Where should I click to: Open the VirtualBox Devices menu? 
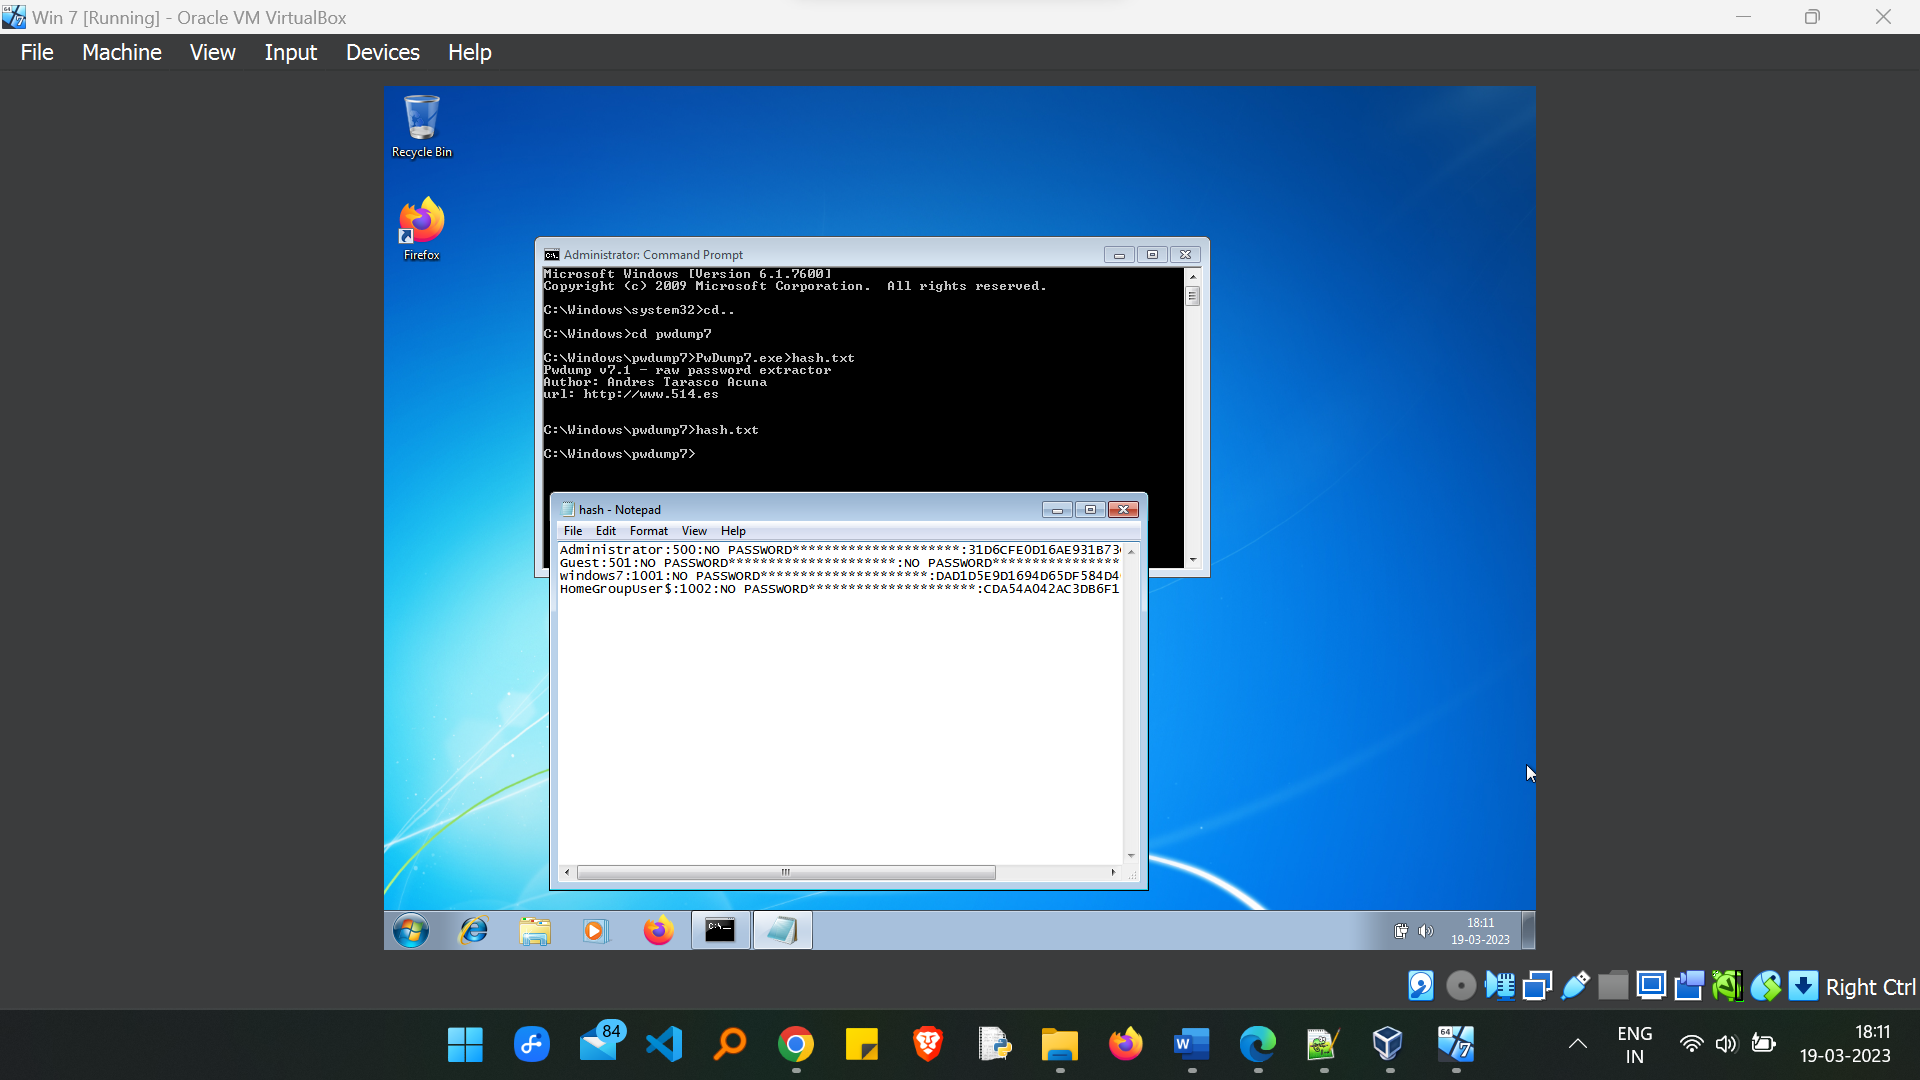coord(382,52)
